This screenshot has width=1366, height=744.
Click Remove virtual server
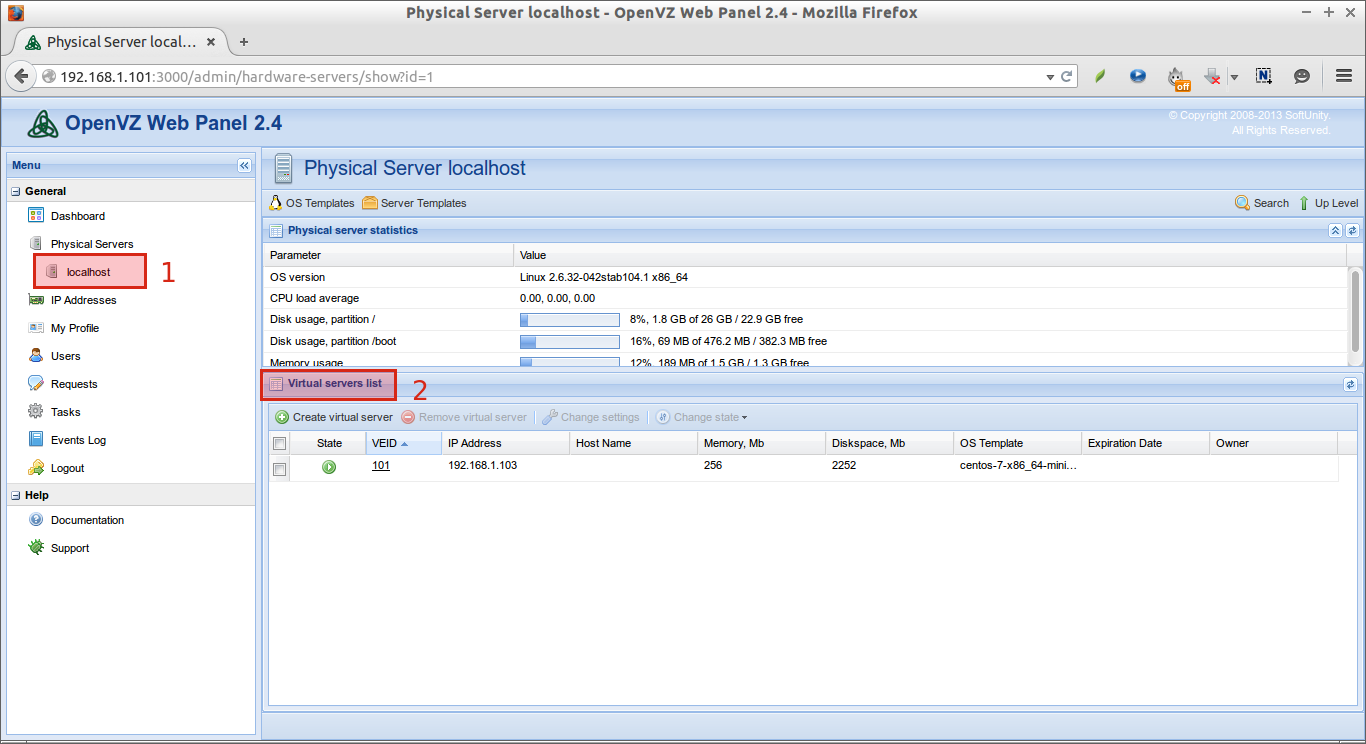pyautogui.click(x=464, y=417)
